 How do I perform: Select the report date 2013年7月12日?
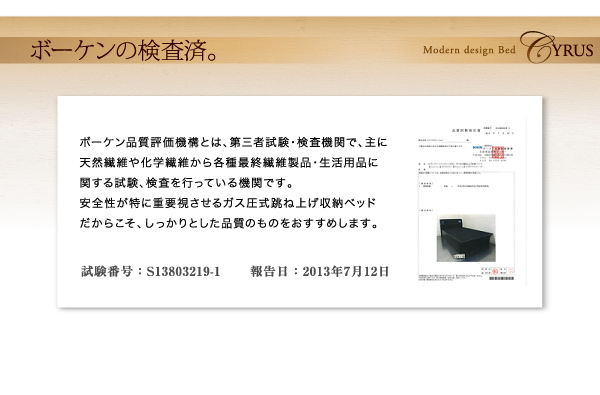(346, 271)
